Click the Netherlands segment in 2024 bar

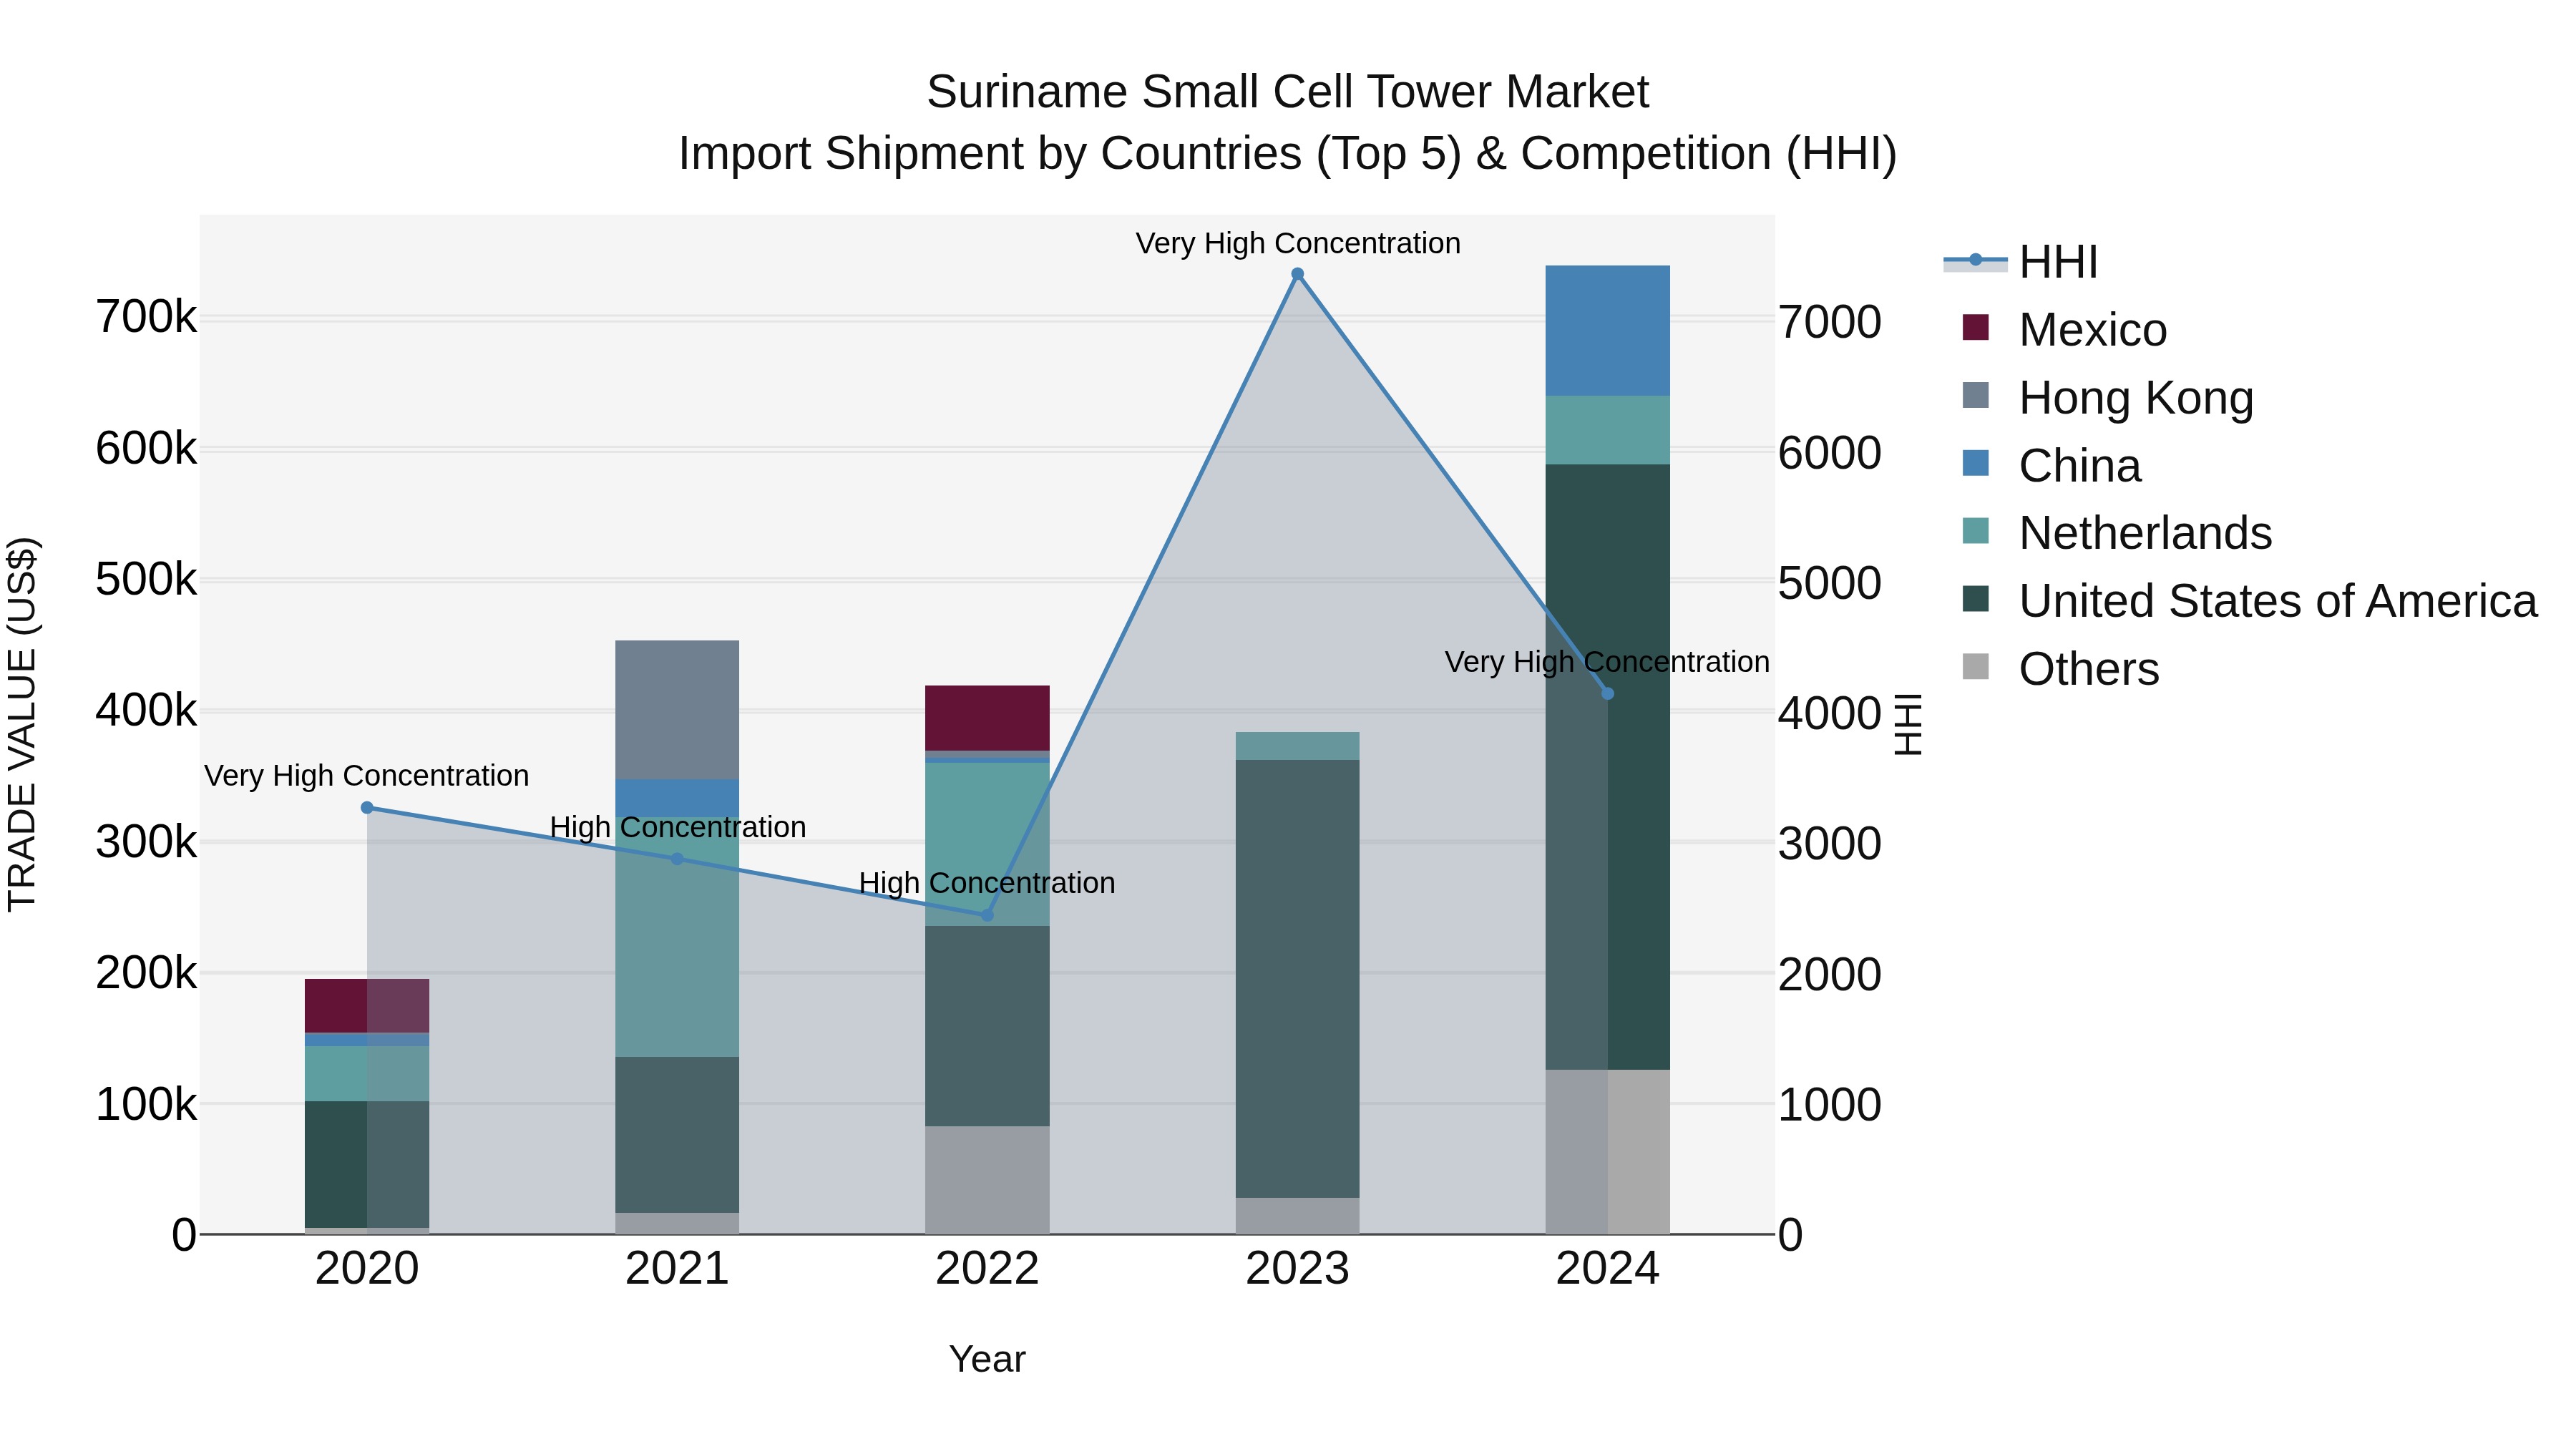tap(1607, 430)
